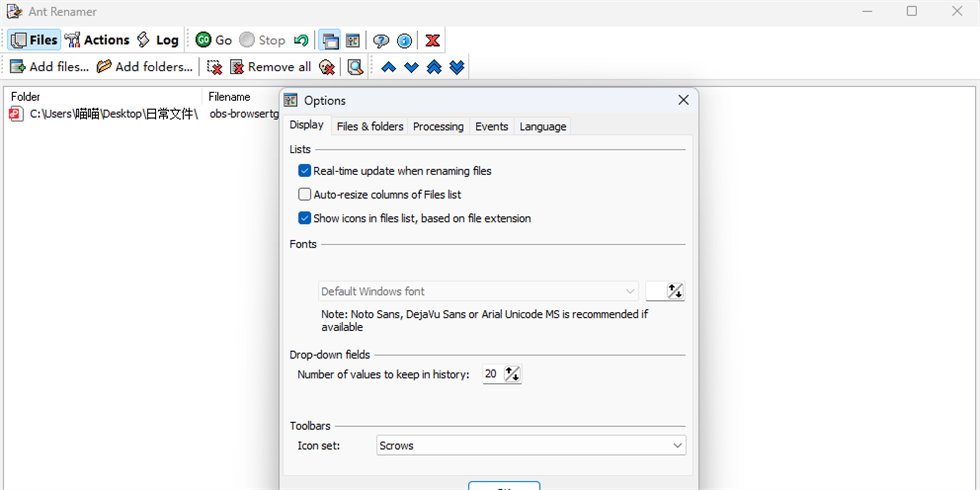The height and width of the screenshot is (490, 980).
Task: Click the preview magnifier icon
Action: (355, 67)
